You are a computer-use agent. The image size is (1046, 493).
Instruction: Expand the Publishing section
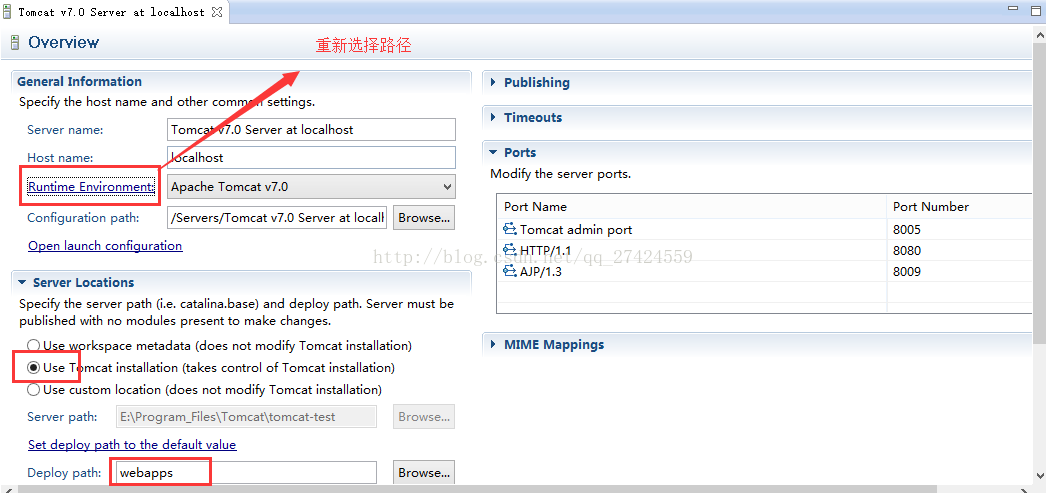tap(493, 82)
